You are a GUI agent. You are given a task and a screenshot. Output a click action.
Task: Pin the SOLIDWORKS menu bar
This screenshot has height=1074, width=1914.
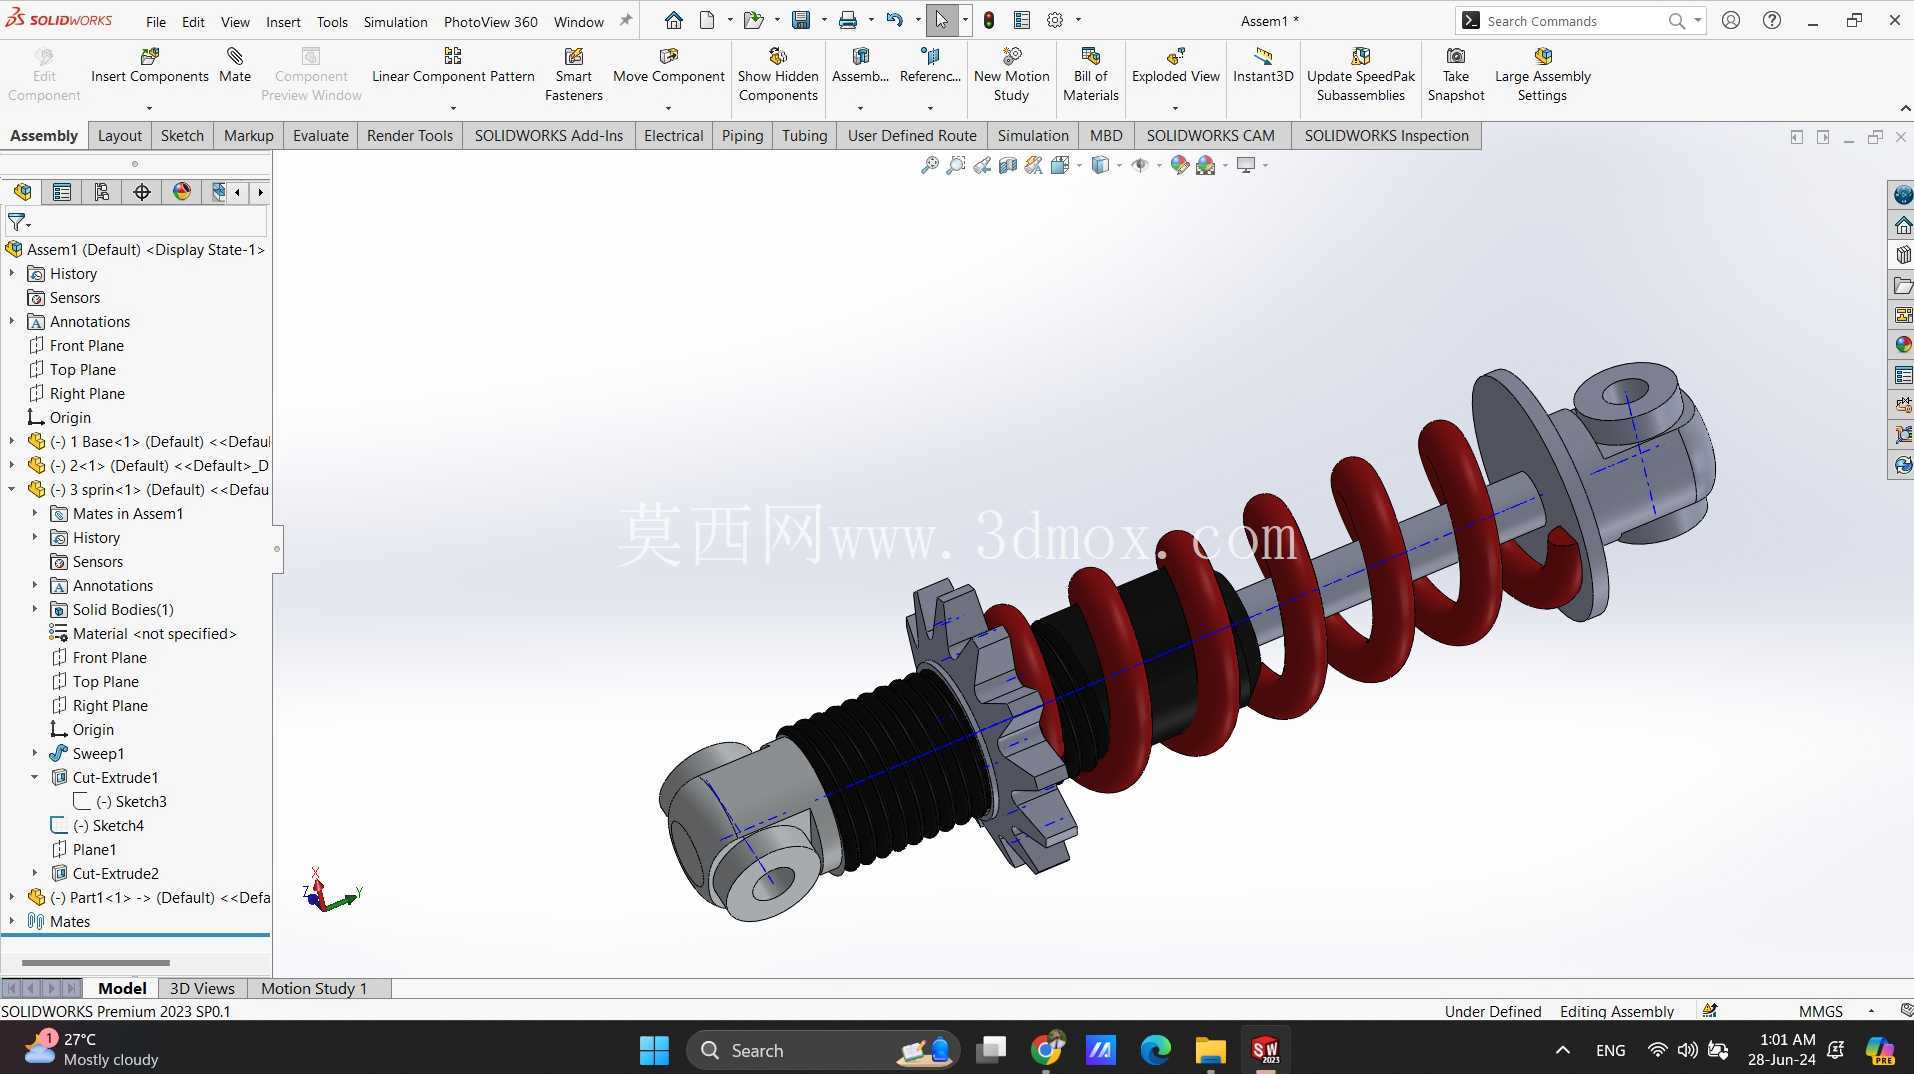pyautogui.click(x=626, y=20)
